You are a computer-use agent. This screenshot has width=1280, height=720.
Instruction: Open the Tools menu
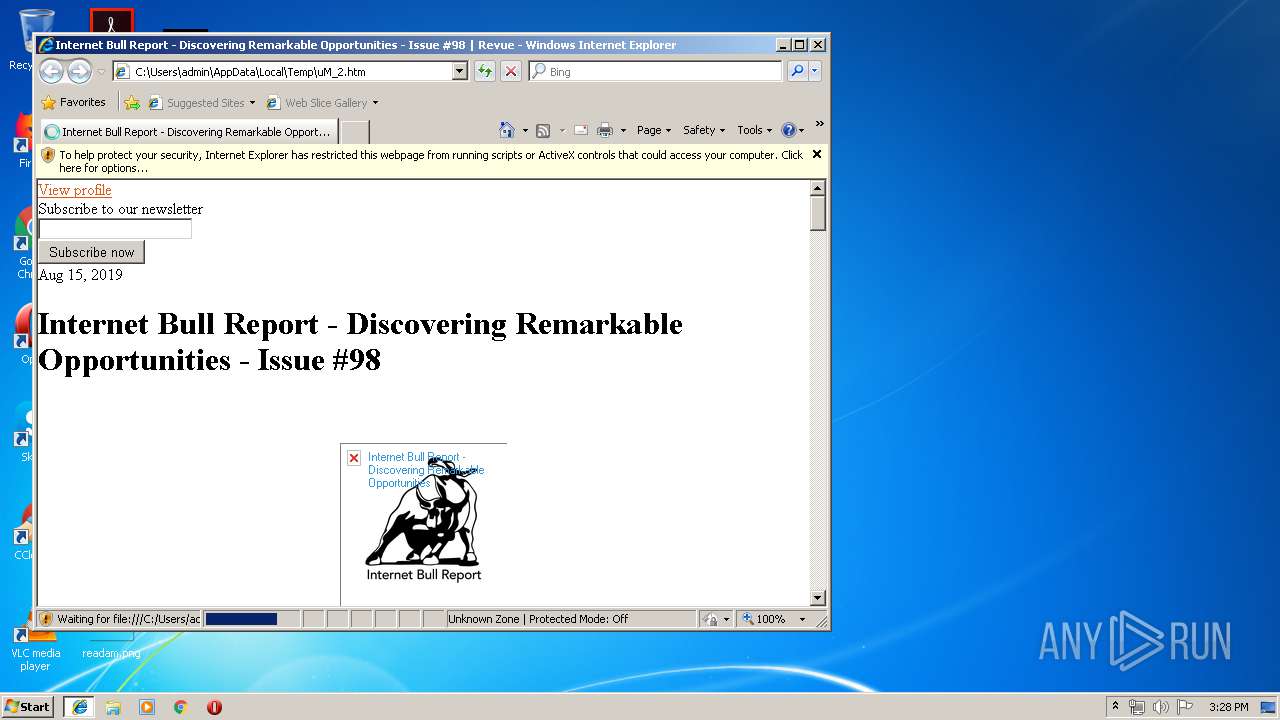click(x=755, y=130)
